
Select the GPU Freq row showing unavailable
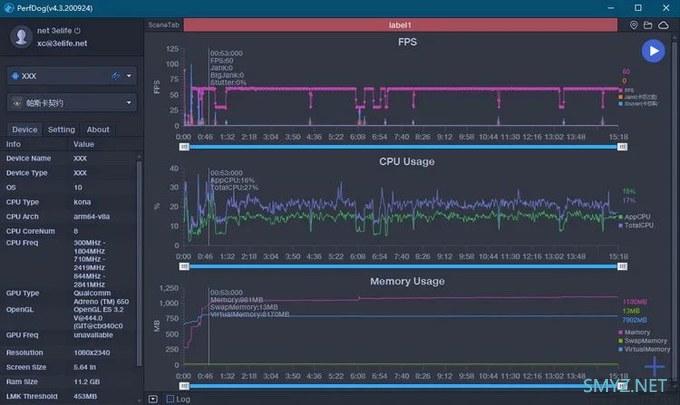click(x=69, y=335)
